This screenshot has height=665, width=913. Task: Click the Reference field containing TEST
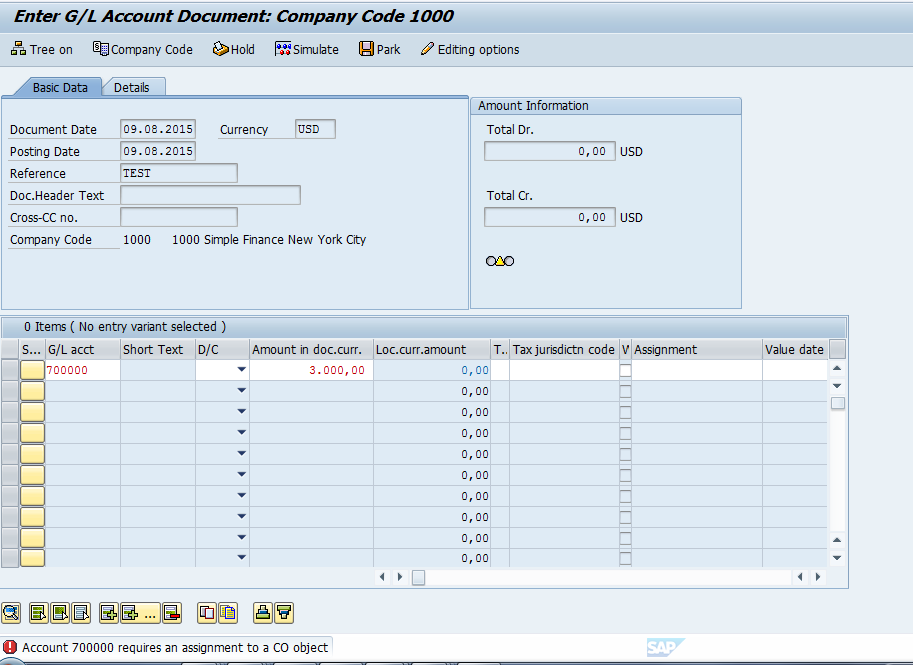coord(179,173)
